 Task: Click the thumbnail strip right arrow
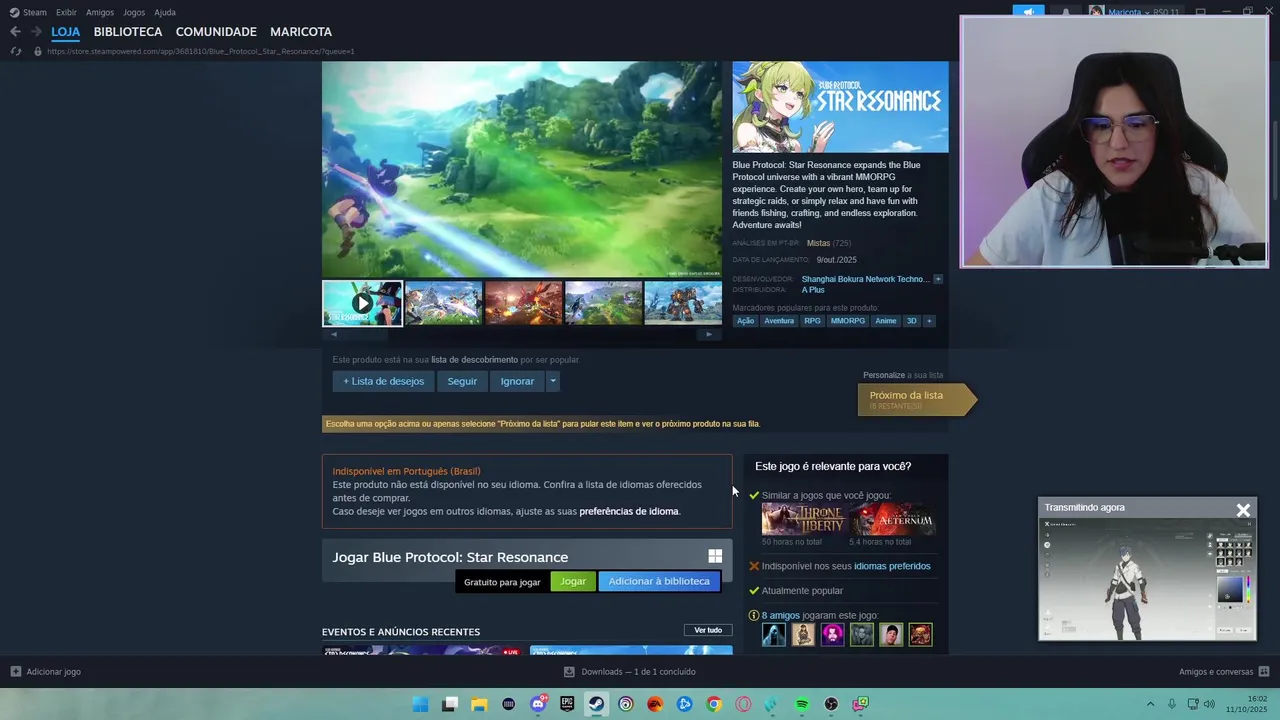709,335
